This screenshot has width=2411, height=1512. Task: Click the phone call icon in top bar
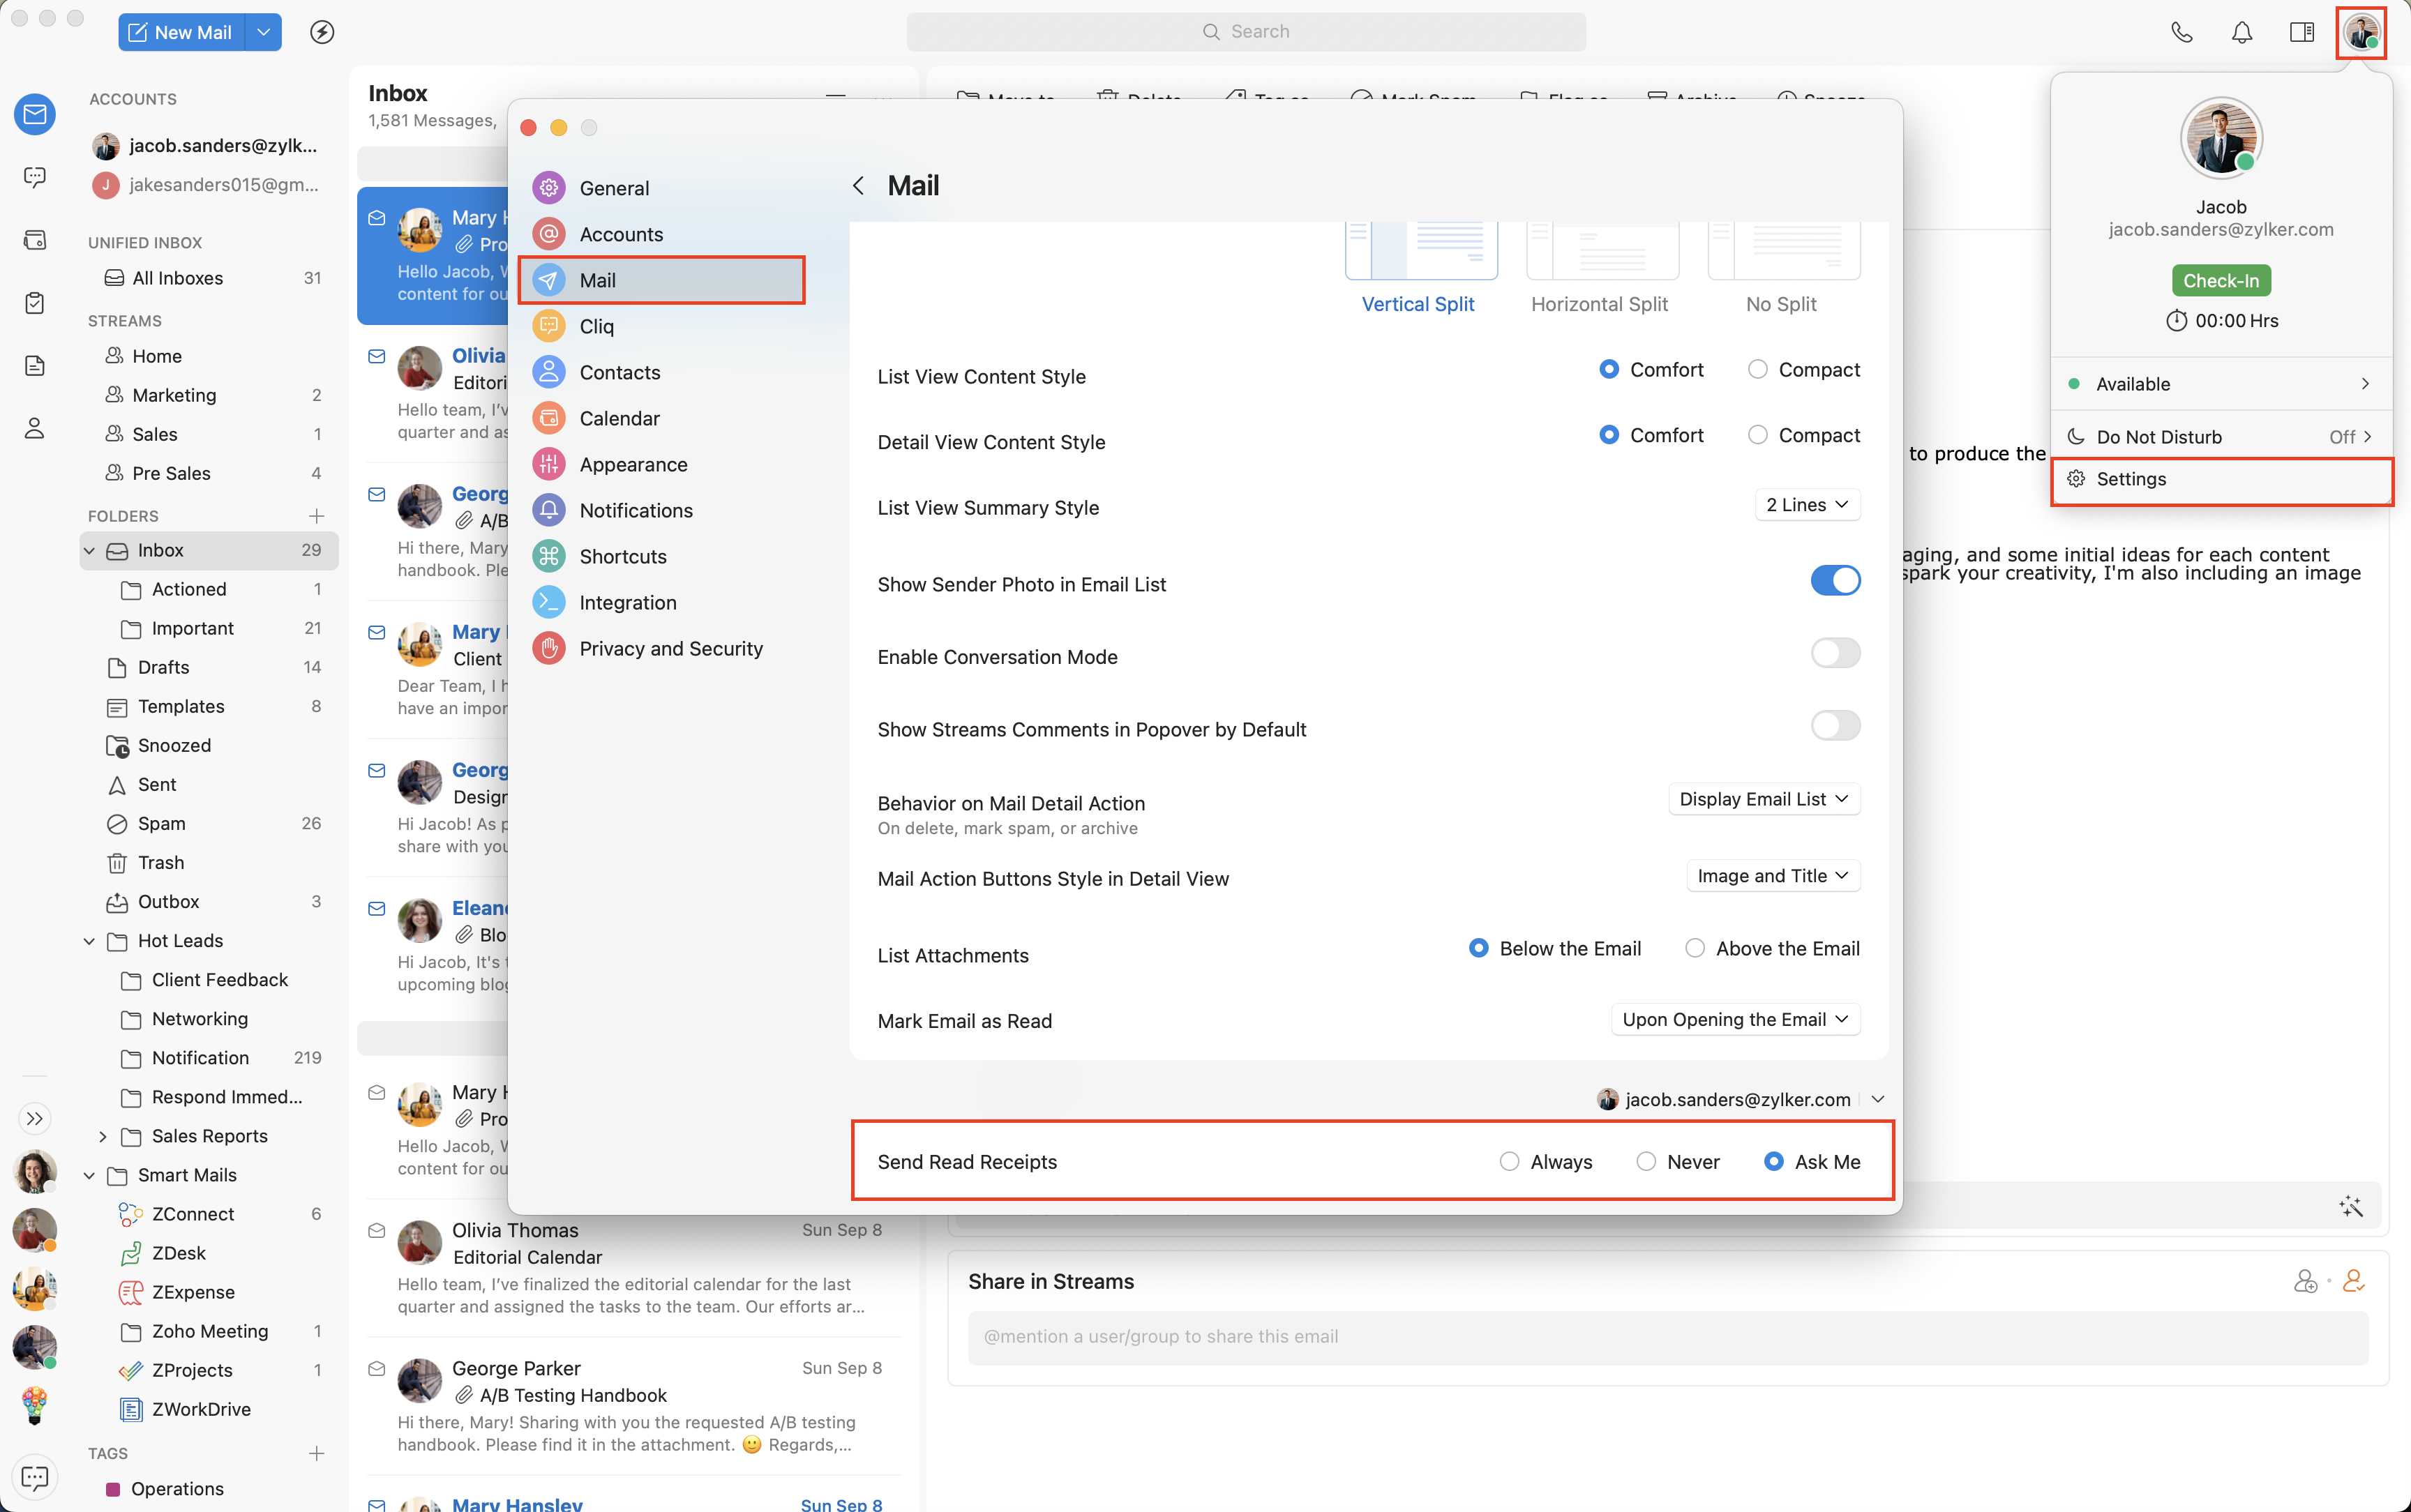pos(2181,32)
